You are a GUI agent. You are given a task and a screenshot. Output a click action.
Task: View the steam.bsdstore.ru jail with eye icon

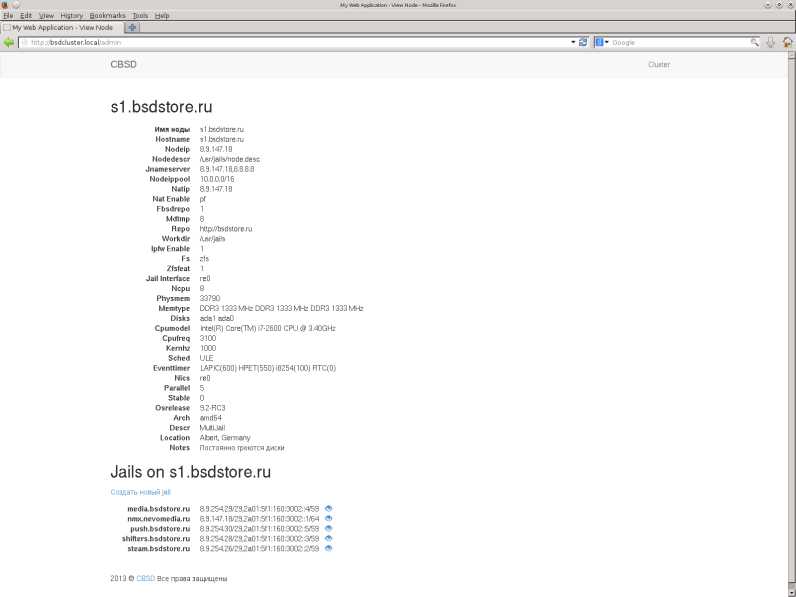point(328,549)
